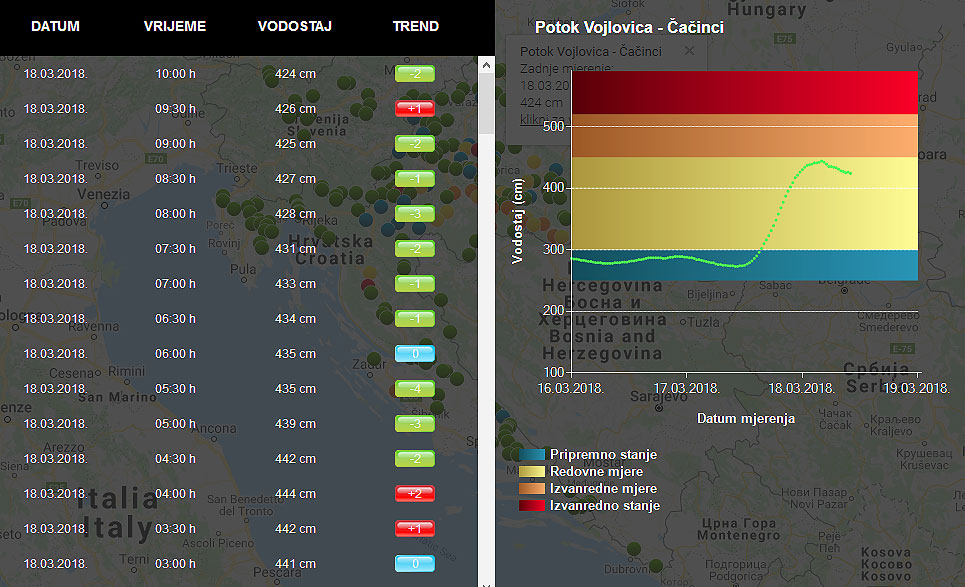Click the green -2 trend badge at 10:00 h
The height and width of the screenshot is (587, 965).
click(x=415, y=74)
